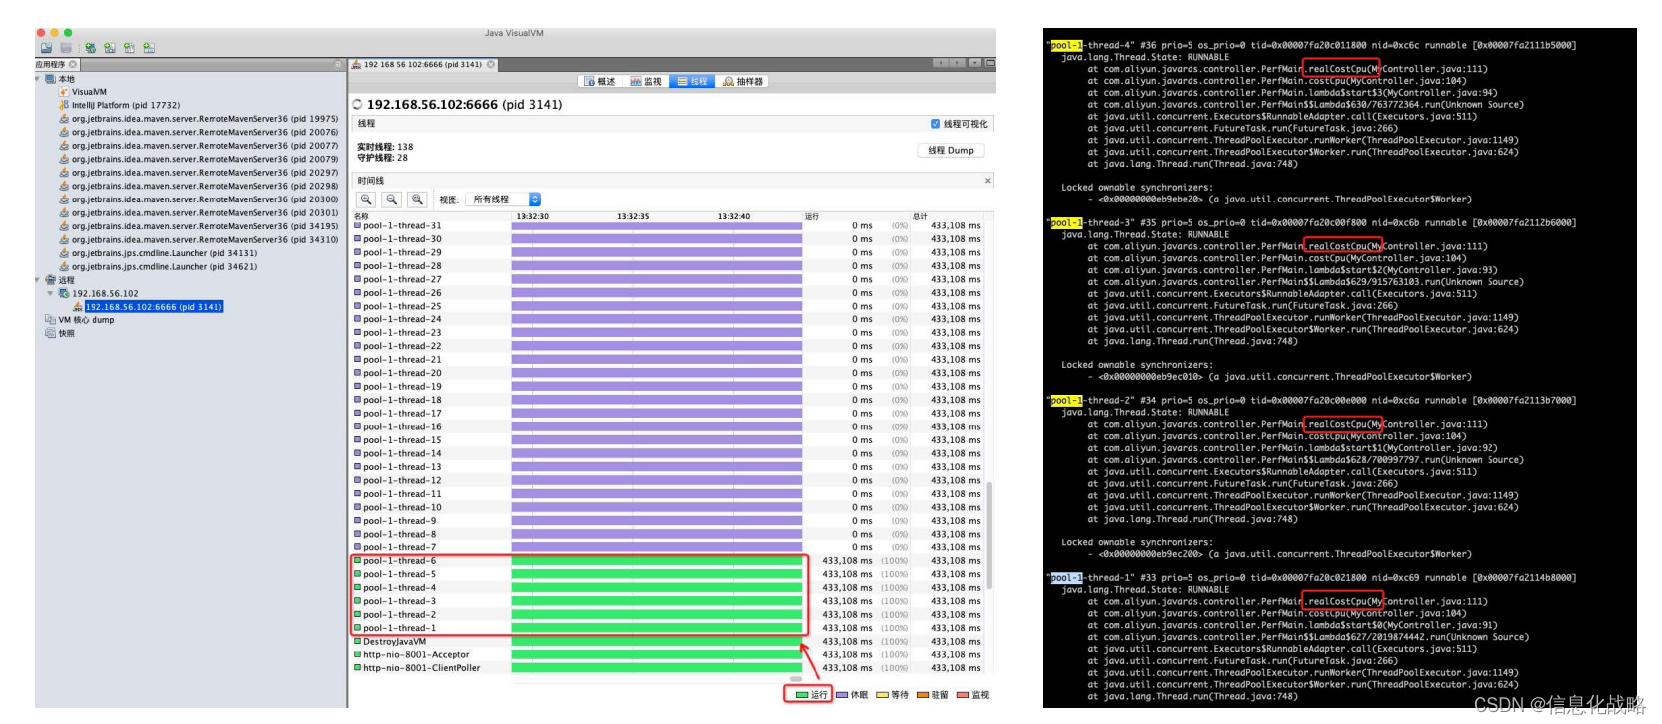1662x724 pixels.
Task: Select the 线程 threads tab
Action: pyautogui.click(x=692, y=81)
